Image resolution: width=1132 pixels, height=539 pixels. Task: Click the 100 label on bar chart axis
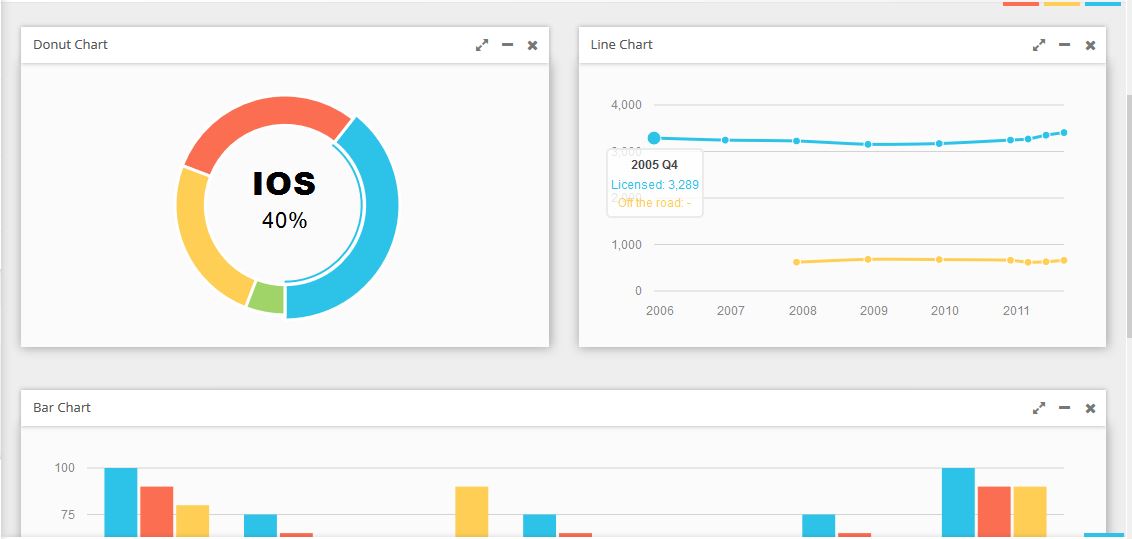65,468
